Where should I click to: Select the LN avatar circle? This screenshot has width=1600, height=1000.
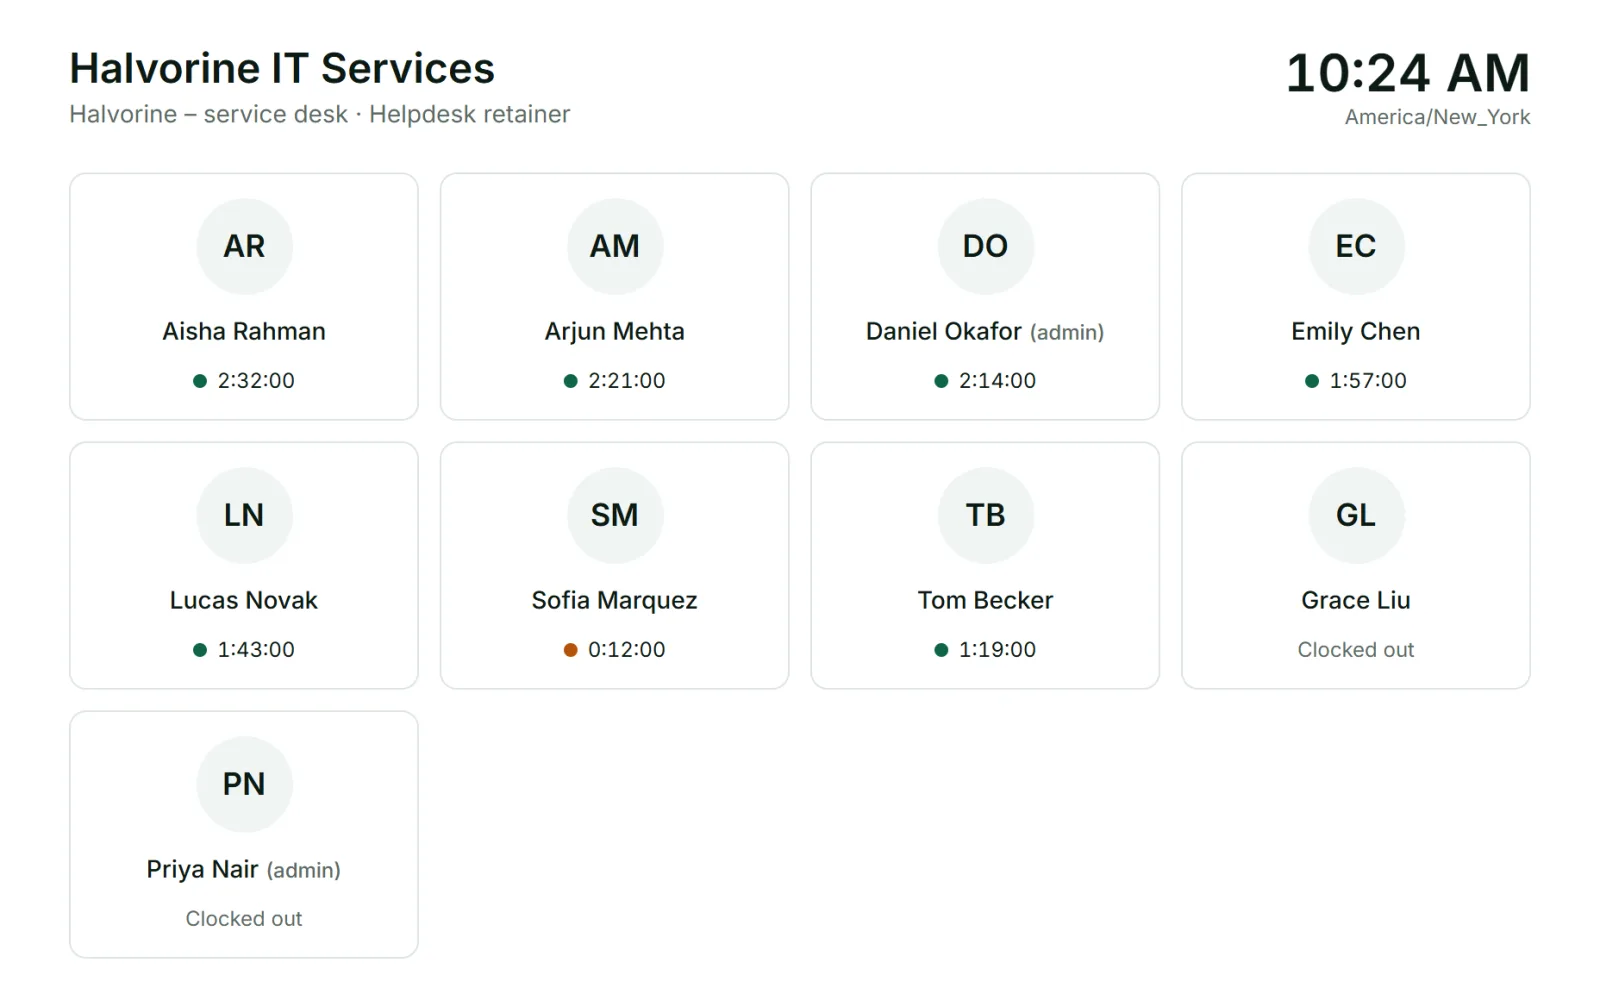(x=244, y=515)
